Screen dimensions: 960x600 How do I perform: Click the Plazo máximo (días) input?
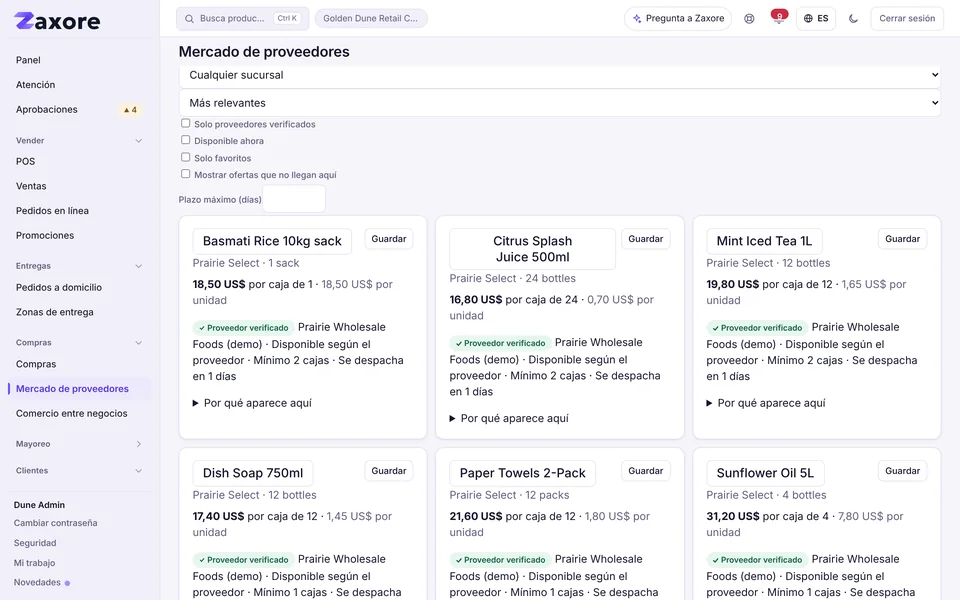pos(294,199)
